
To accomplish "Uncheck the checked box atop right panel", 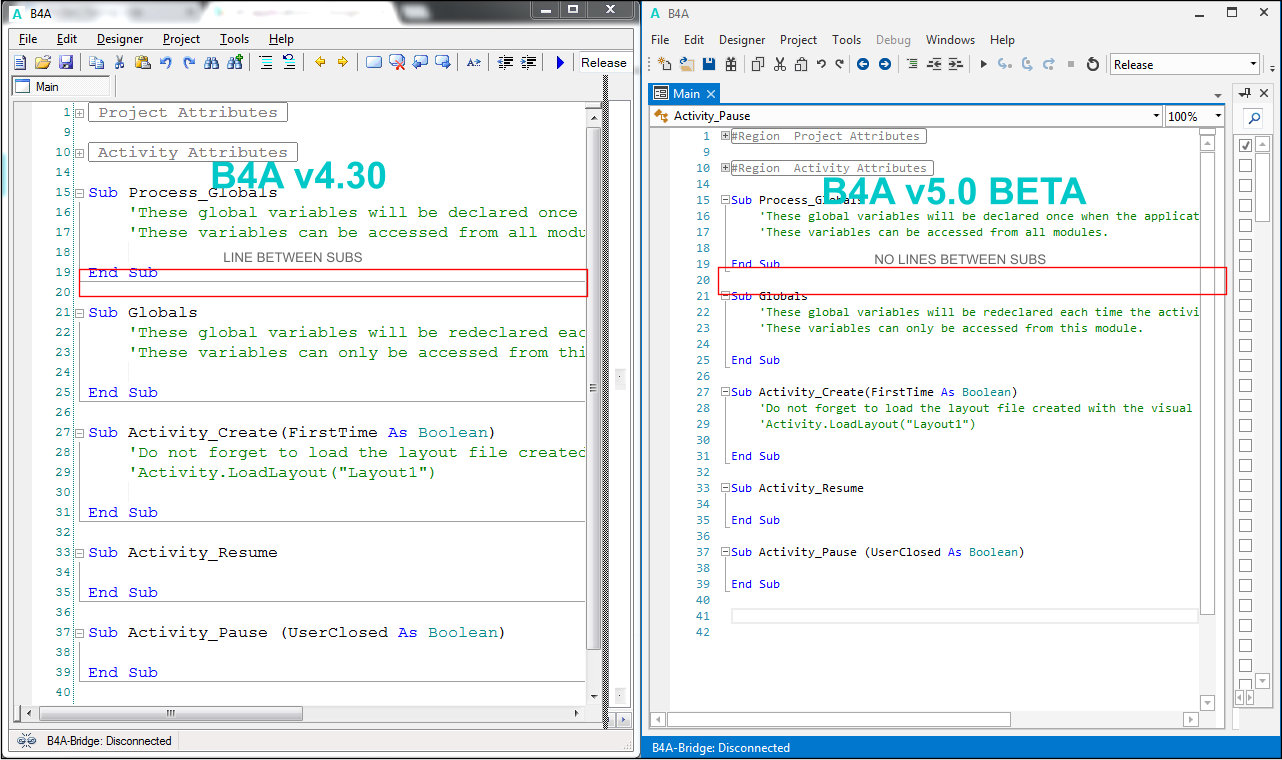I will pos(1245,146).
